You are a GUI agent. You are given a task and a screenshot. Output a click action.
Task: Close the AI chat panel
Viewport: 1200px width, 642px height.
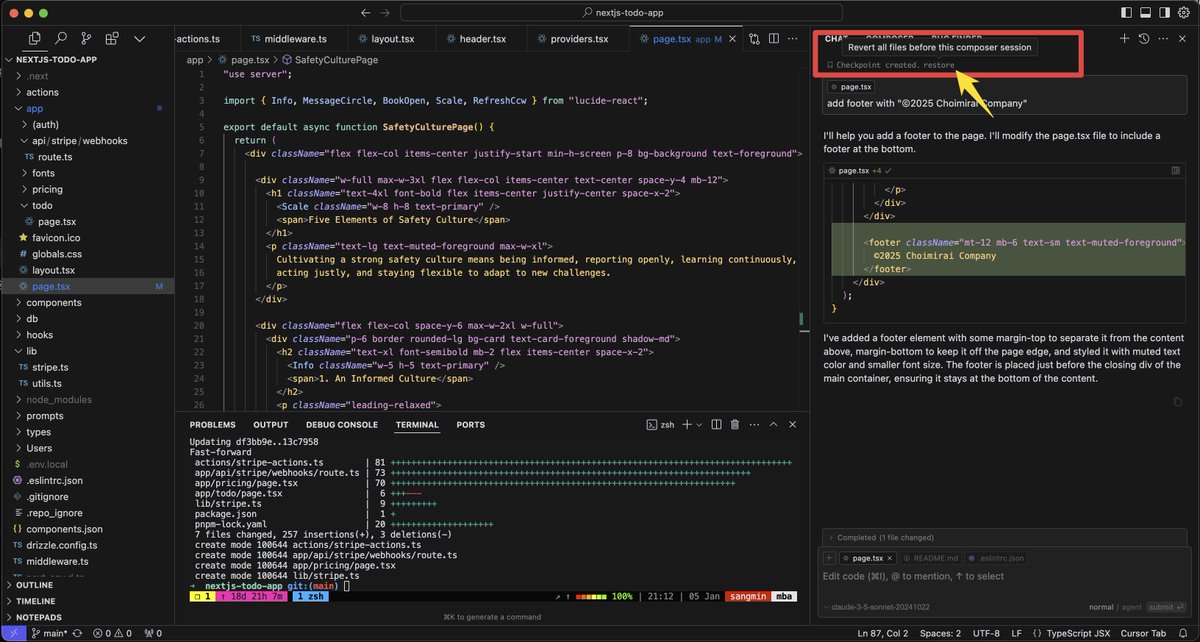[1181, 38]
